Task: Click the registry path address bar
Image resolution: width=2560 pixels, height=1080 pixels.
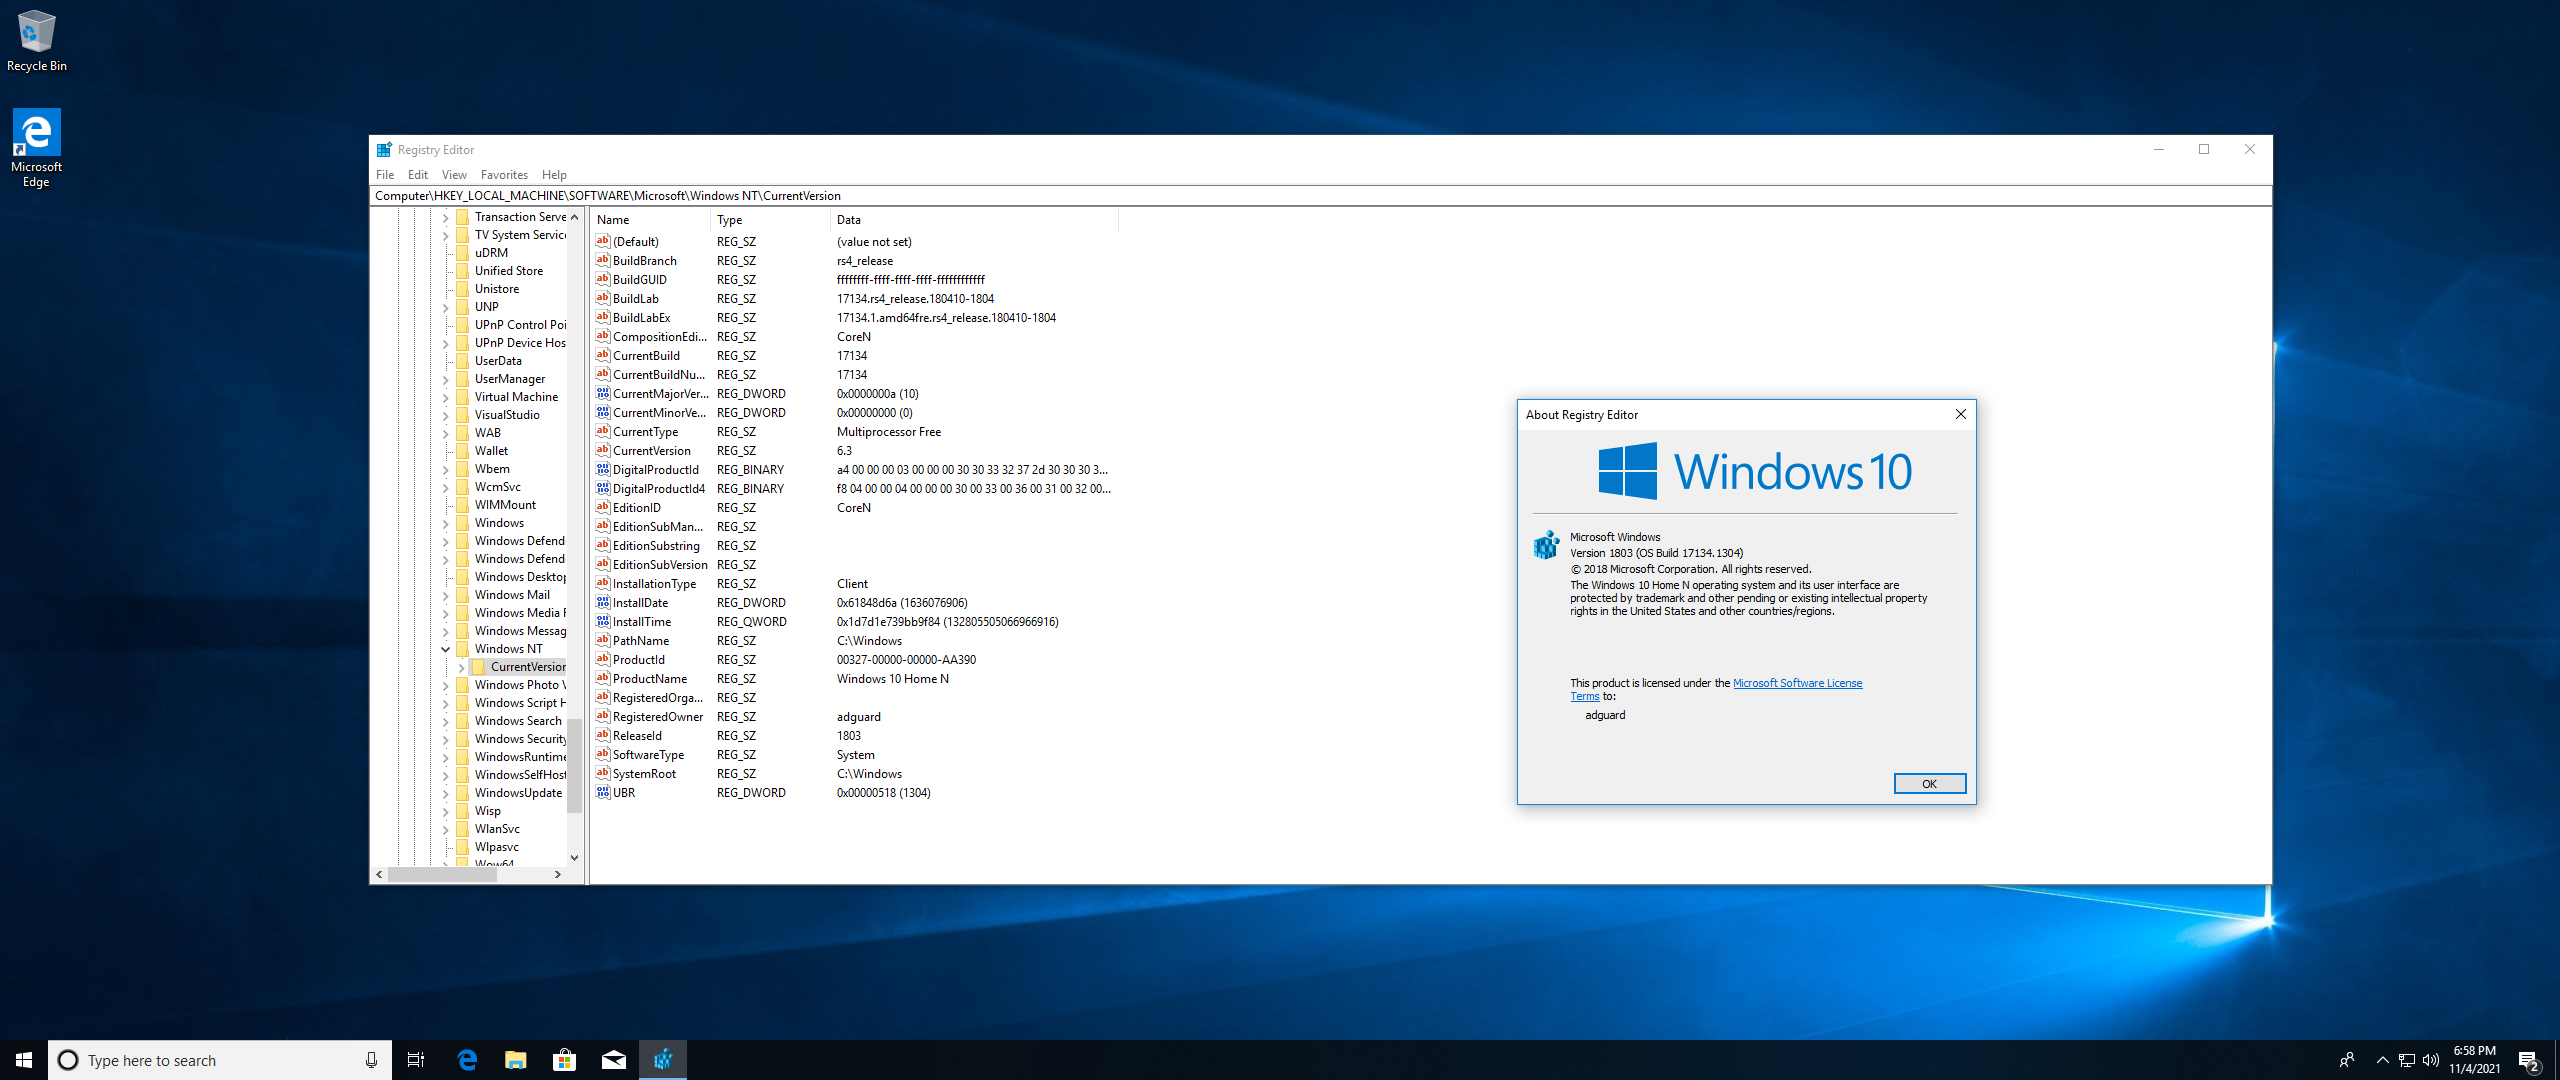Action: coord(1320,196)
